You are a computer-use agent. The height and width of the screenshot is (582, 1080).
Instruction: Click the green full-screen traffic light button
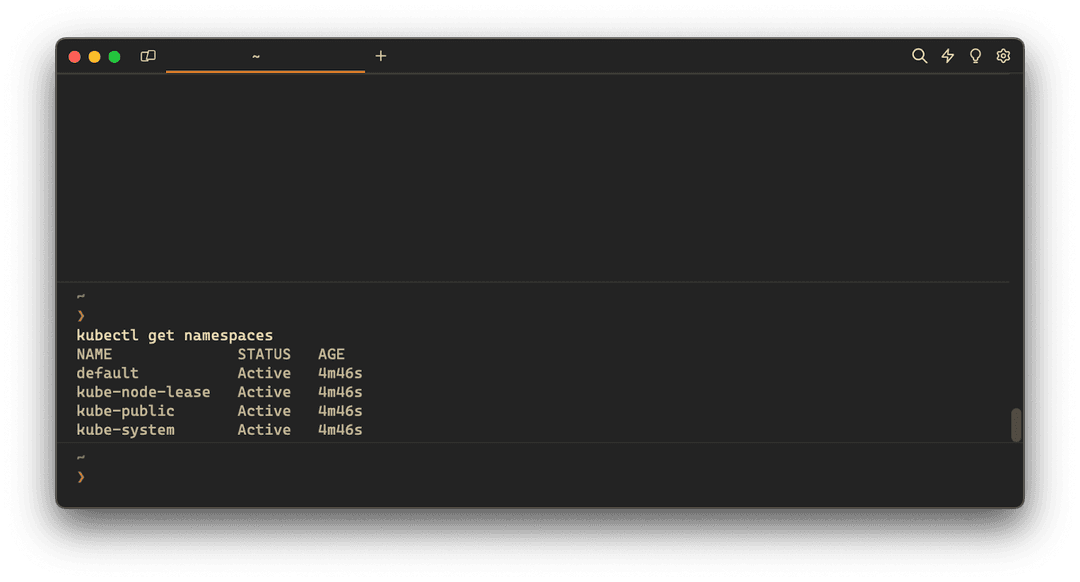[114, 57]
